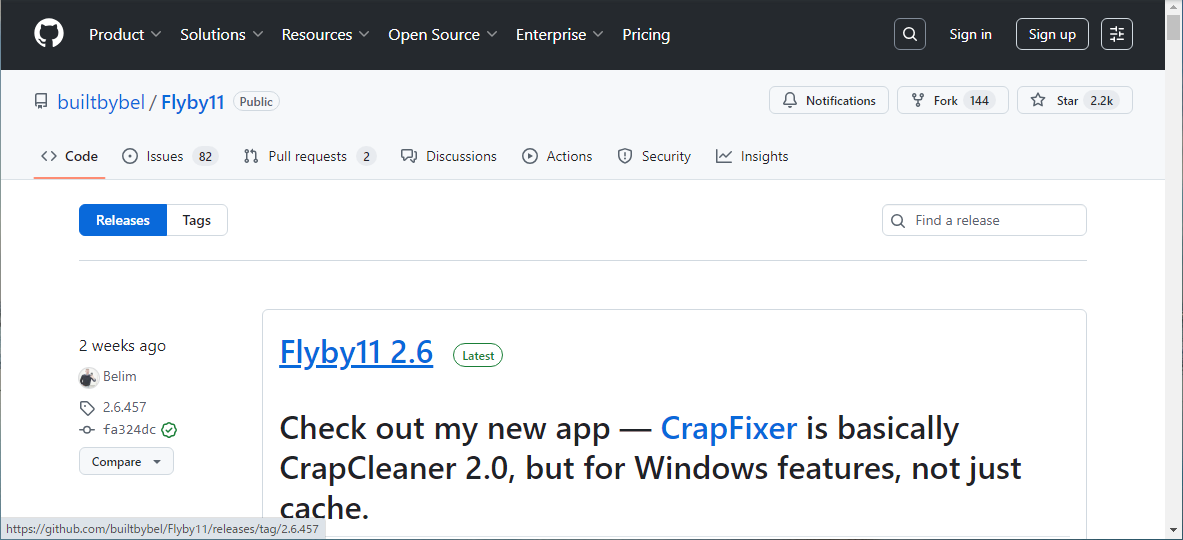
Task: Expand the Resources menu
Action: [326, 35]
